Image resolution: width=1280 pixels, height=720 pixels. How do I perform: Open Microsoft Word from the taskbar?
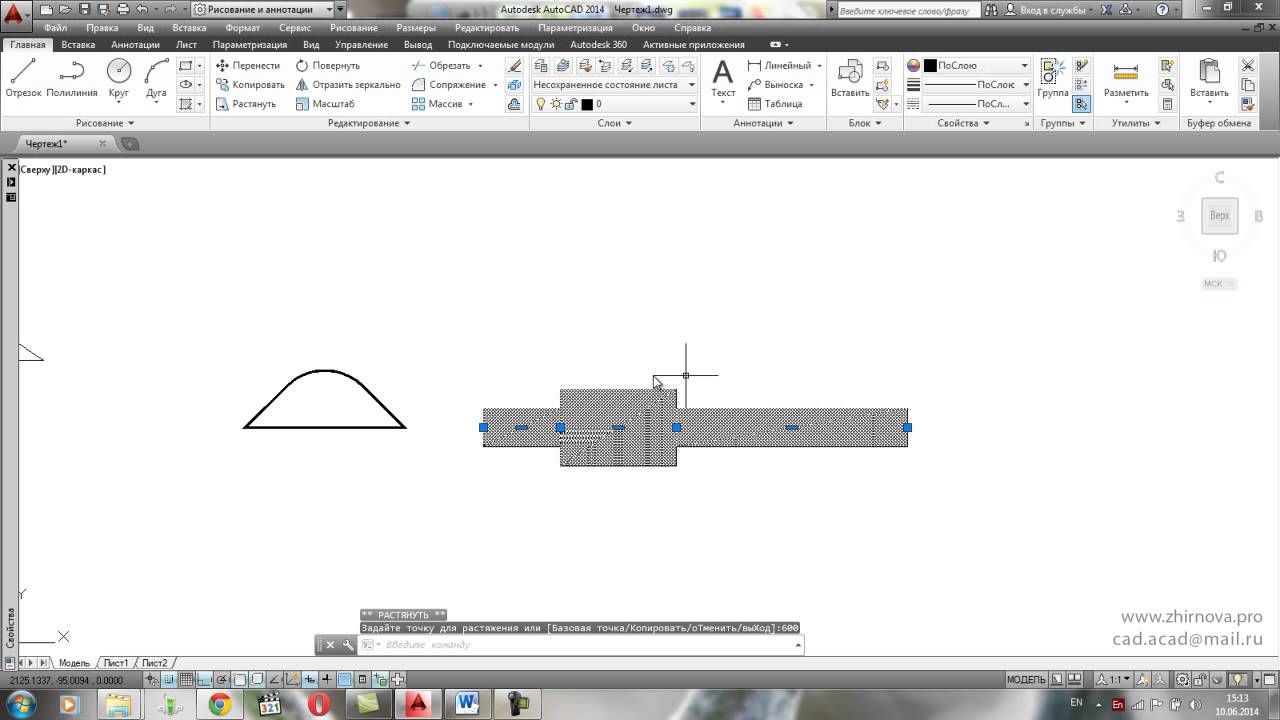pyautogui.click(x=467, y=704)
